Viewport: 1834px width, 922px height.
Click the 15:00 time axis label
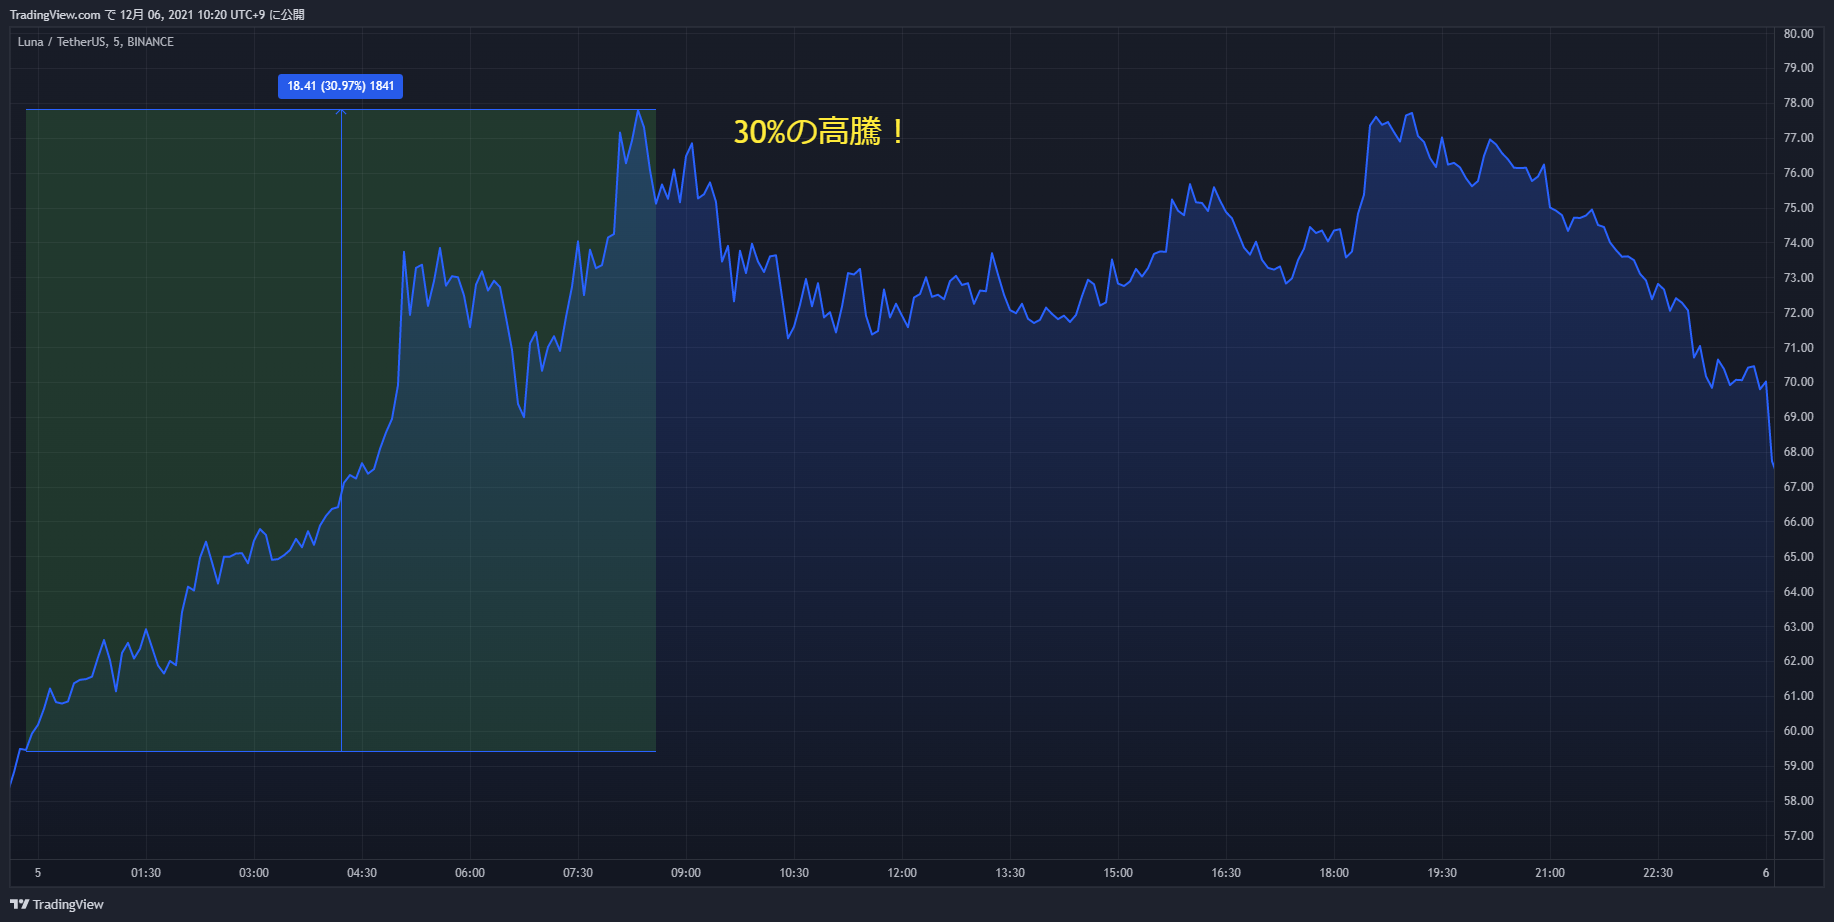(1118, 873)
